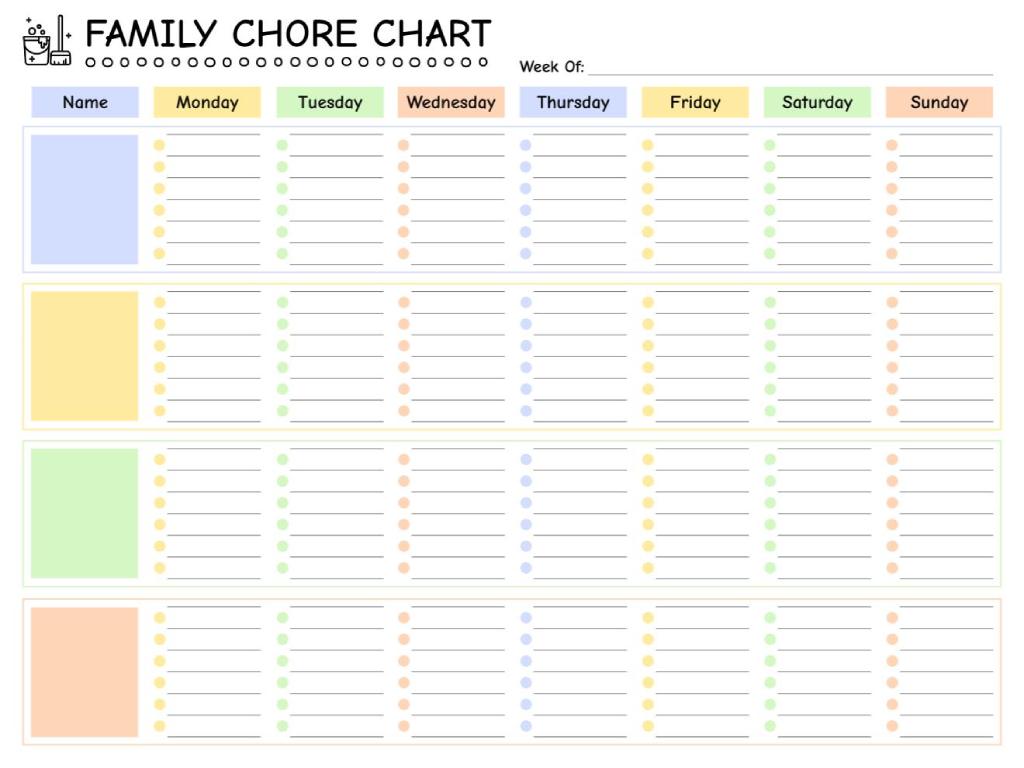Select the yellow name box
Image resolution: width=1024 pixels, height=768 pixels.
click(x=85, y=356)
